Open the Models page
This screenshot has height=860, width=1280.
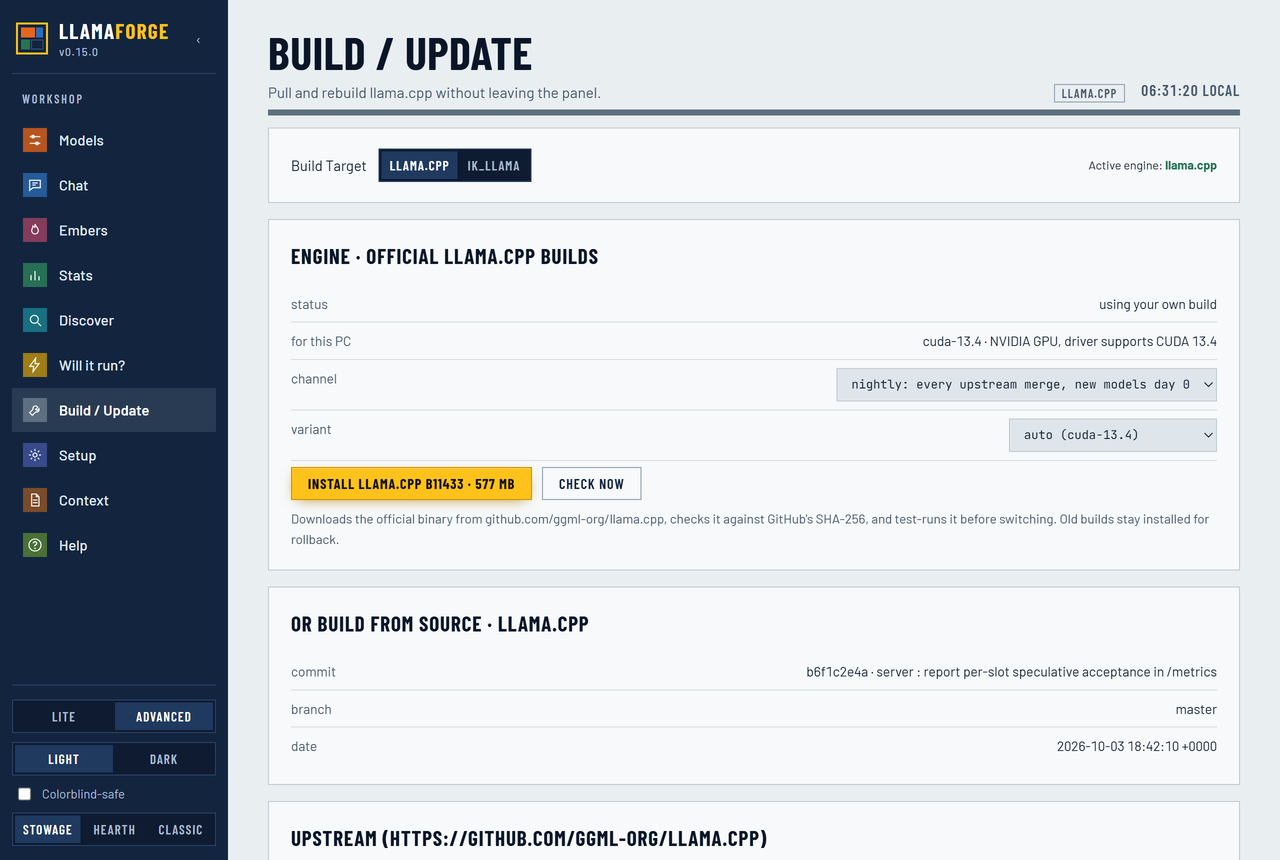pos(114,140)
